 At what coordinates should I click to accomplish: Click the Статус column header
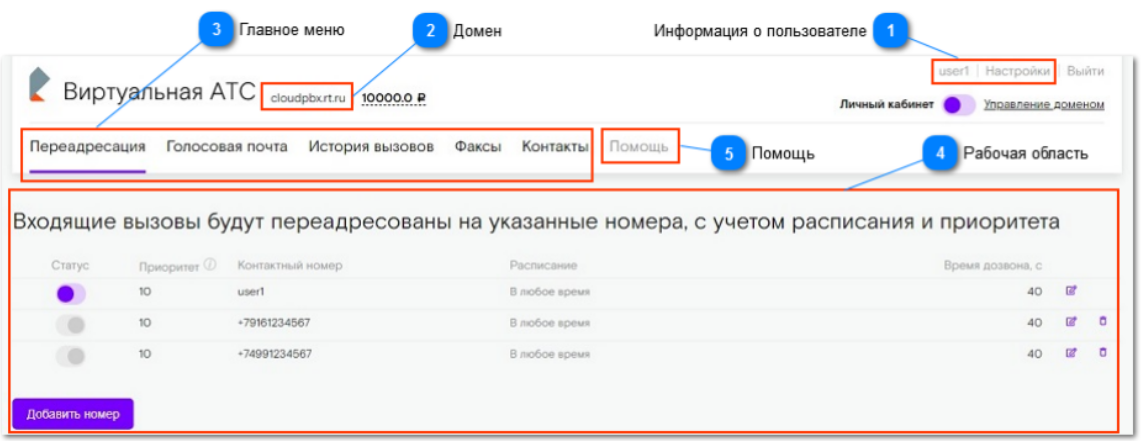[70, 265]
